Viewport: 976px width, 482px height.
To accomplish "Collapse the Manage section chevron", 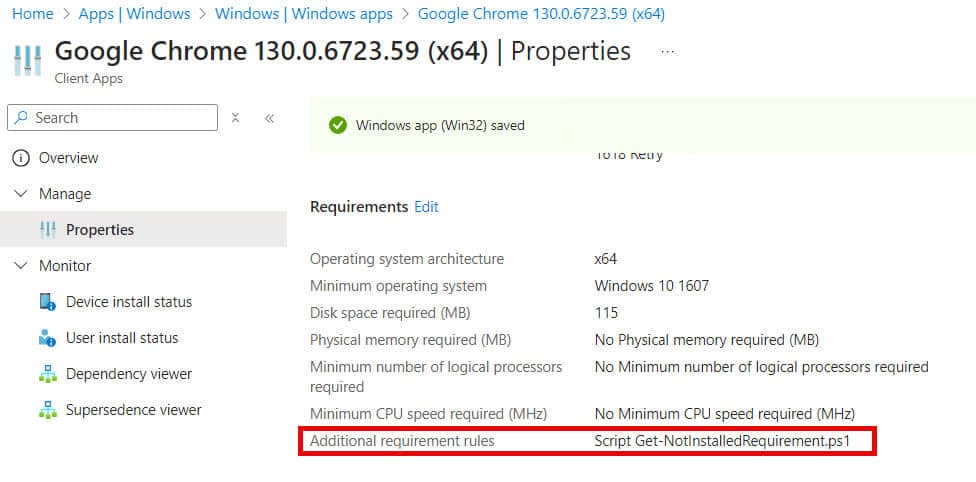I will pos(21,194).
